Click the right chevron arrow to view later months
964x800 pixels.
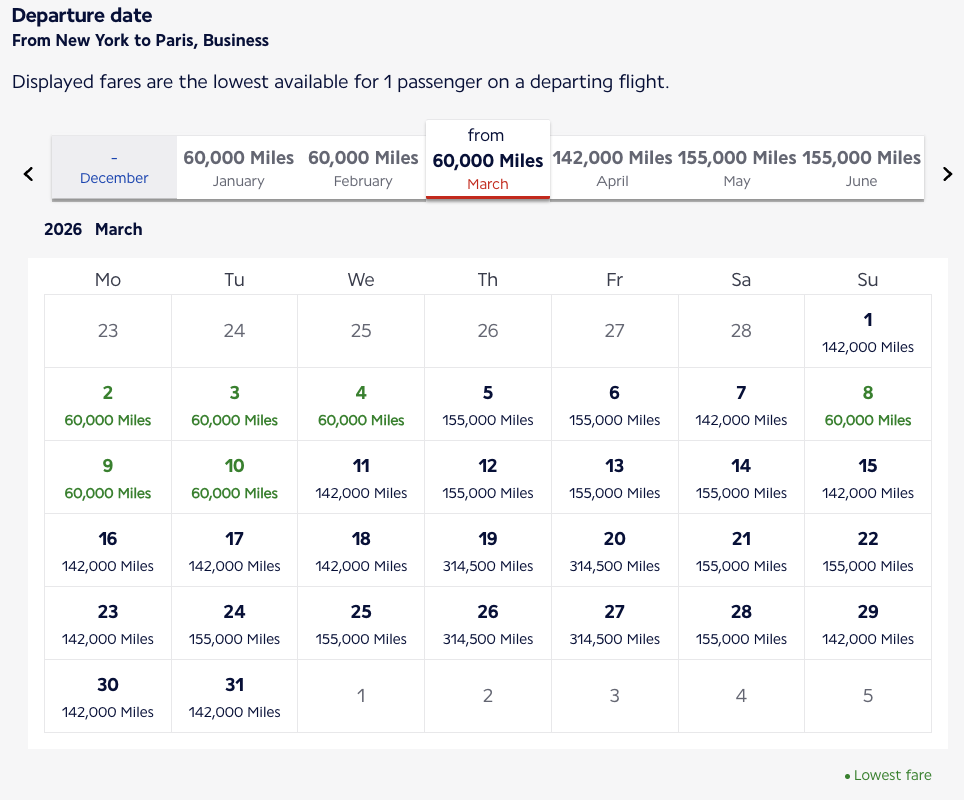[x=946, y=172]
